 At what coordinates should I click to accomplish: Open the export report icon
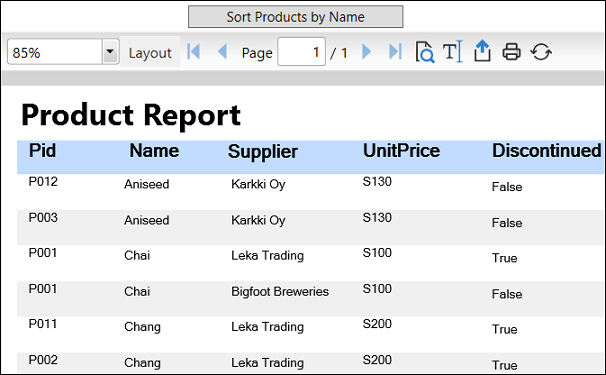coord(482,51)
